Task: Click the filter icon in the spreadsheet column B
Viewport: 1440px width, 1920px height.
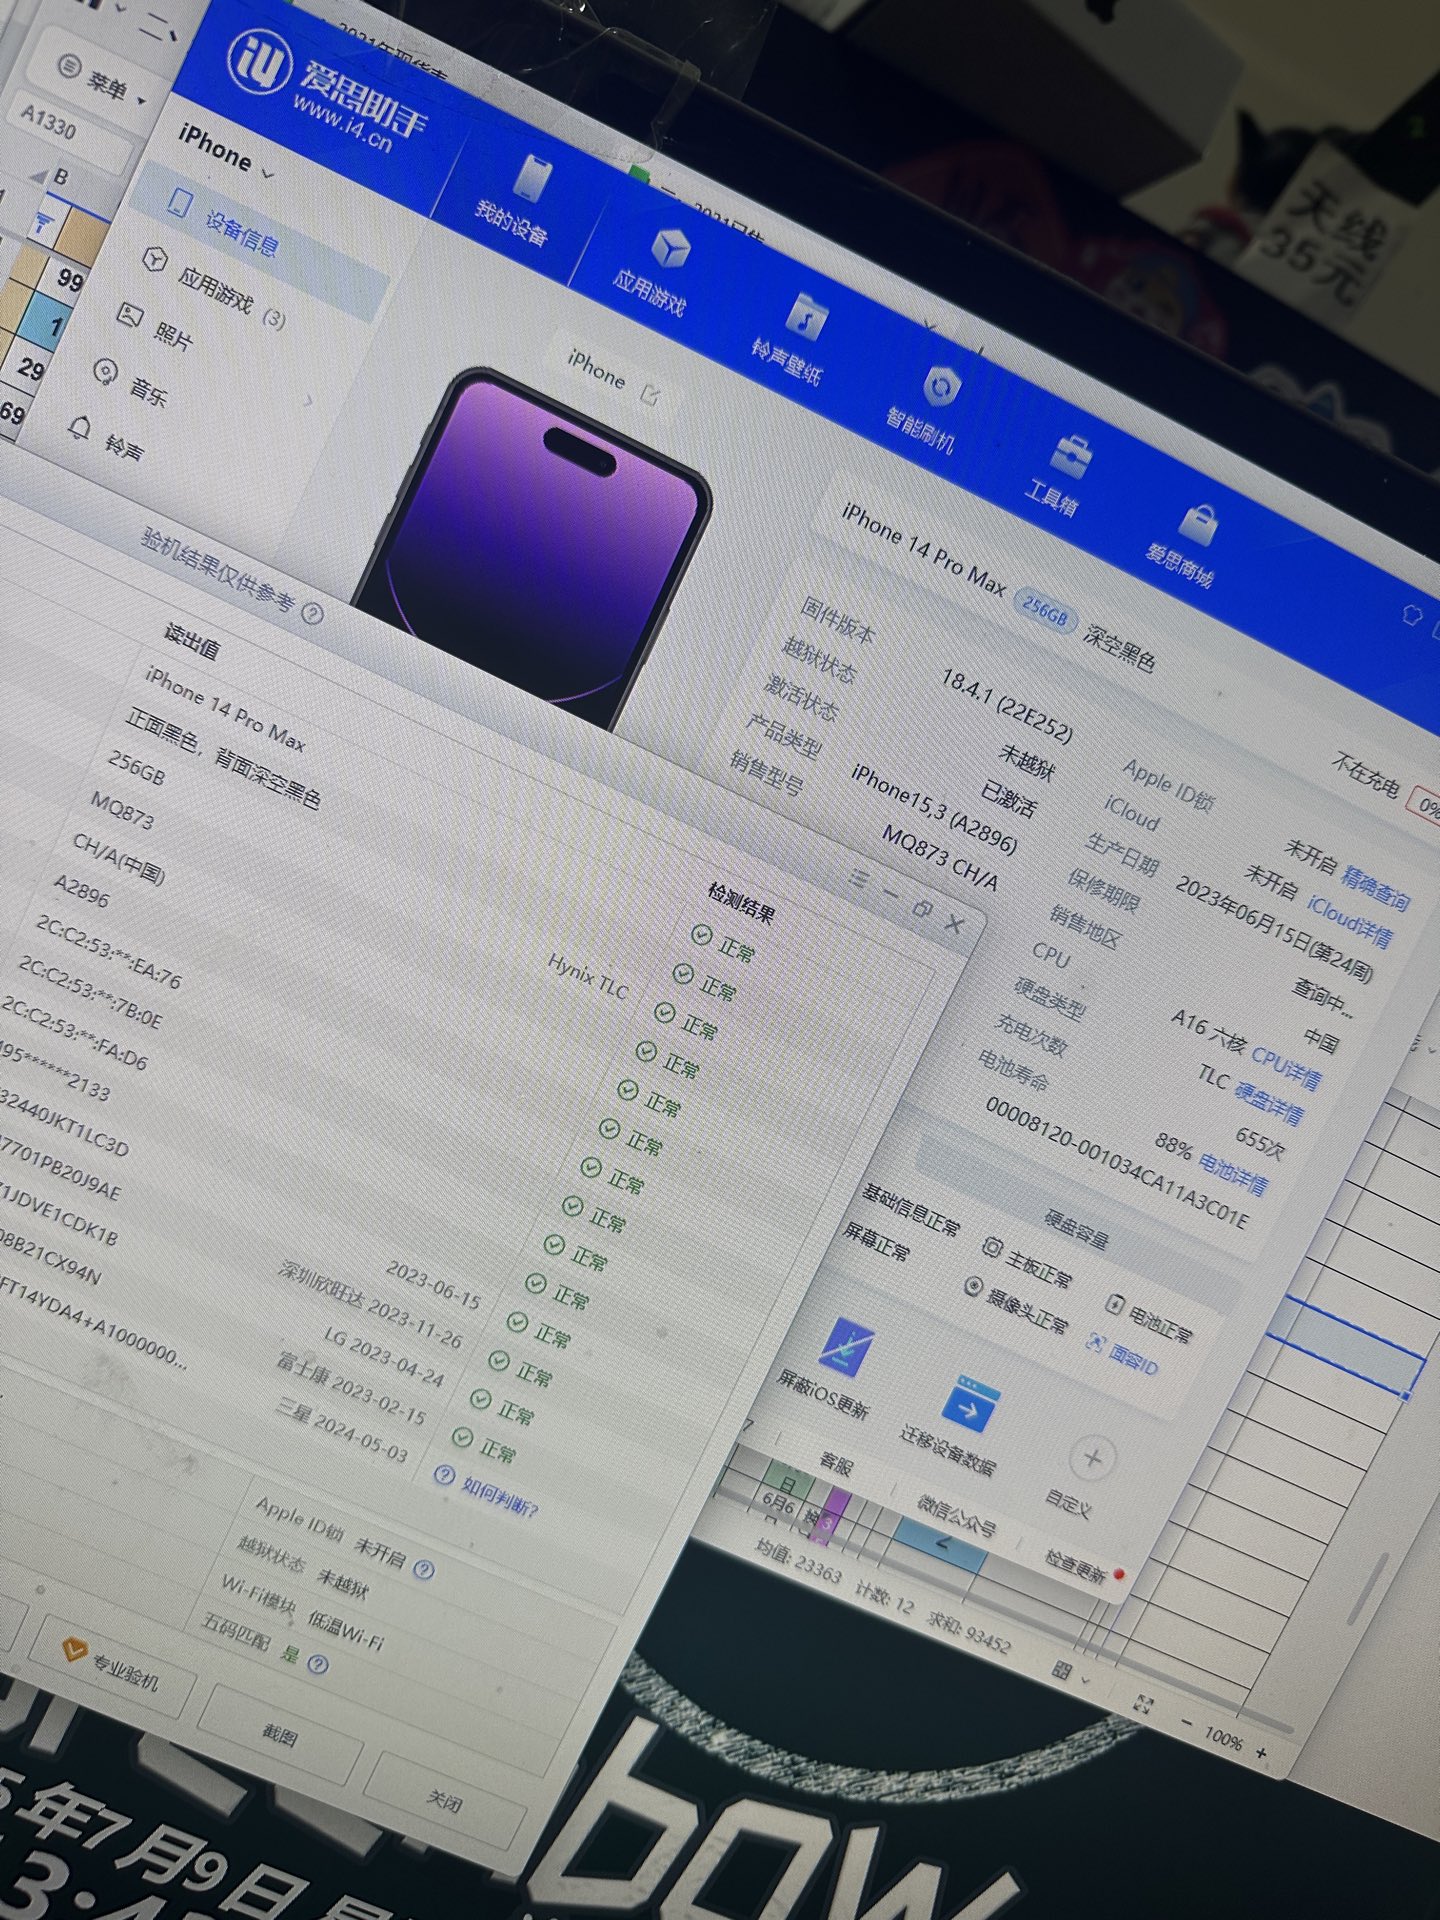Action: pyautogui.click(x=42, y=222)
